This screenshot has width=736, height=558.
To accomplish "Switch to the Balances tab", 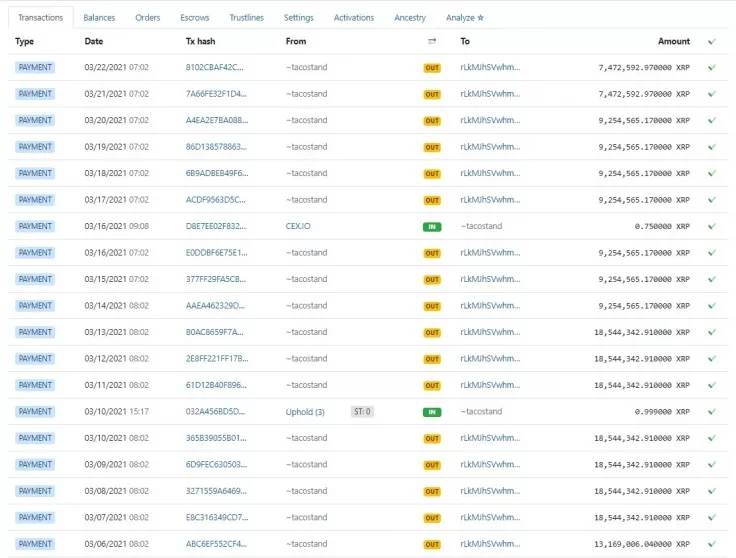I will (99, 18).
